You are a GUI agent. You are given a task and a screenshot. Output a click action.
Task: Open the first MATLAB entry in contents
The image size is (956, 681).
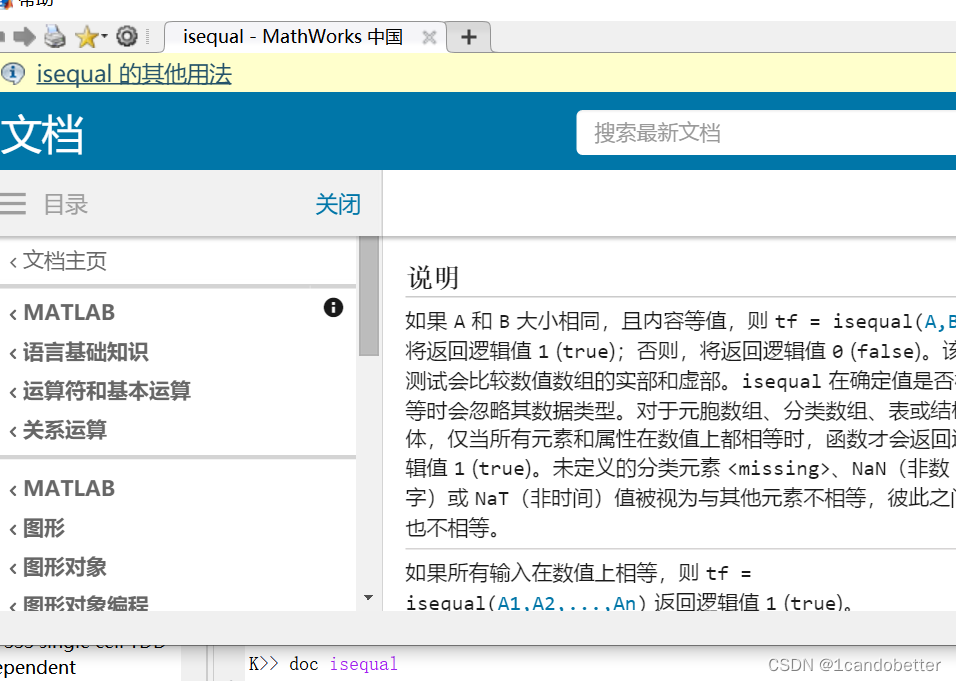click(68, 312)
